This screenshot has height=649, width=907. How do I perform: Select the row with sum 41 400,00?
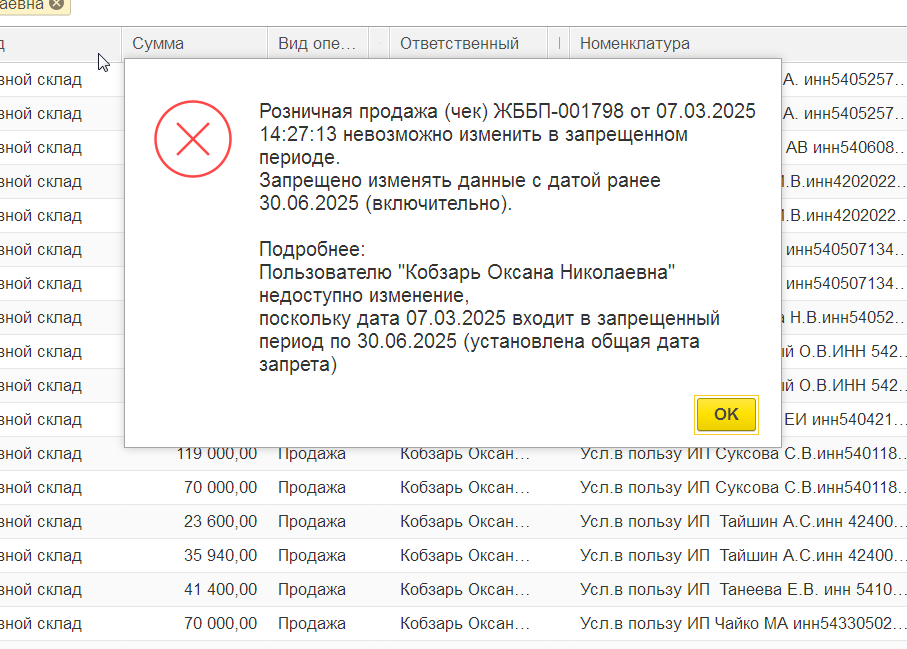coord(454,589)
